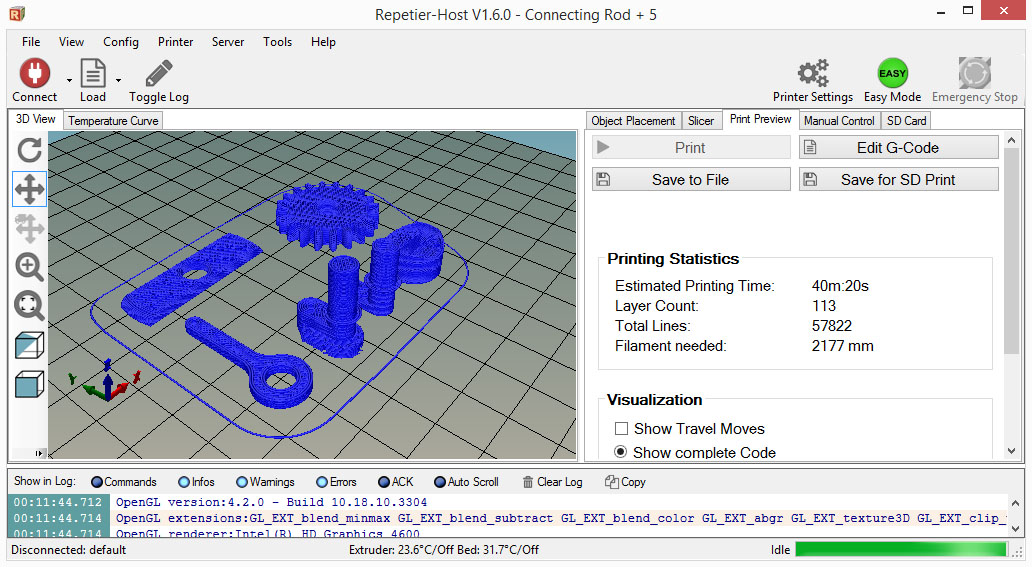The width and height of the screenshot is (1032, 567).
Task: Activate the Zoom view magnifier tool
Action: 30,267
